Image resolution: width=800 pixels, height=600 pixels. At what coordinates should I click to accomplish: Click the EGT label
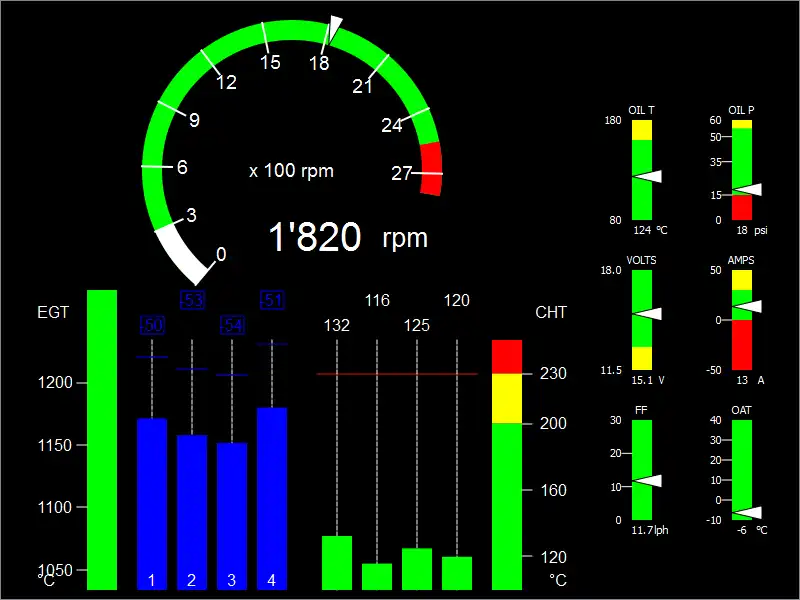pos(53,312)
